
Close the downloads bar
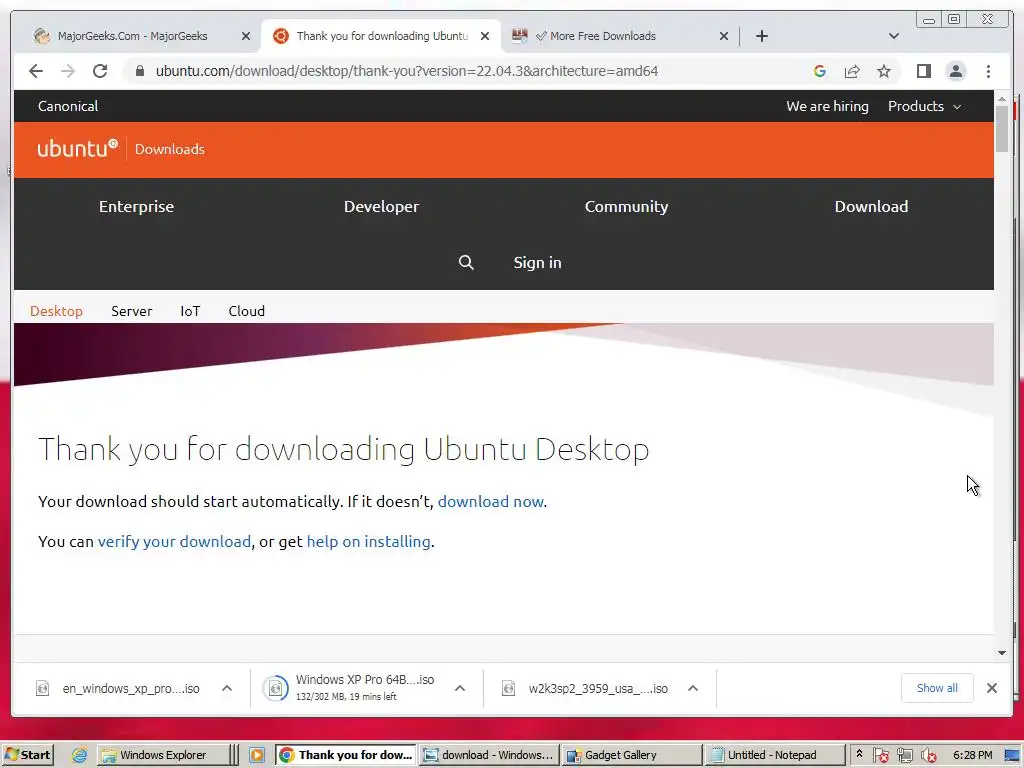pos(991,688)
